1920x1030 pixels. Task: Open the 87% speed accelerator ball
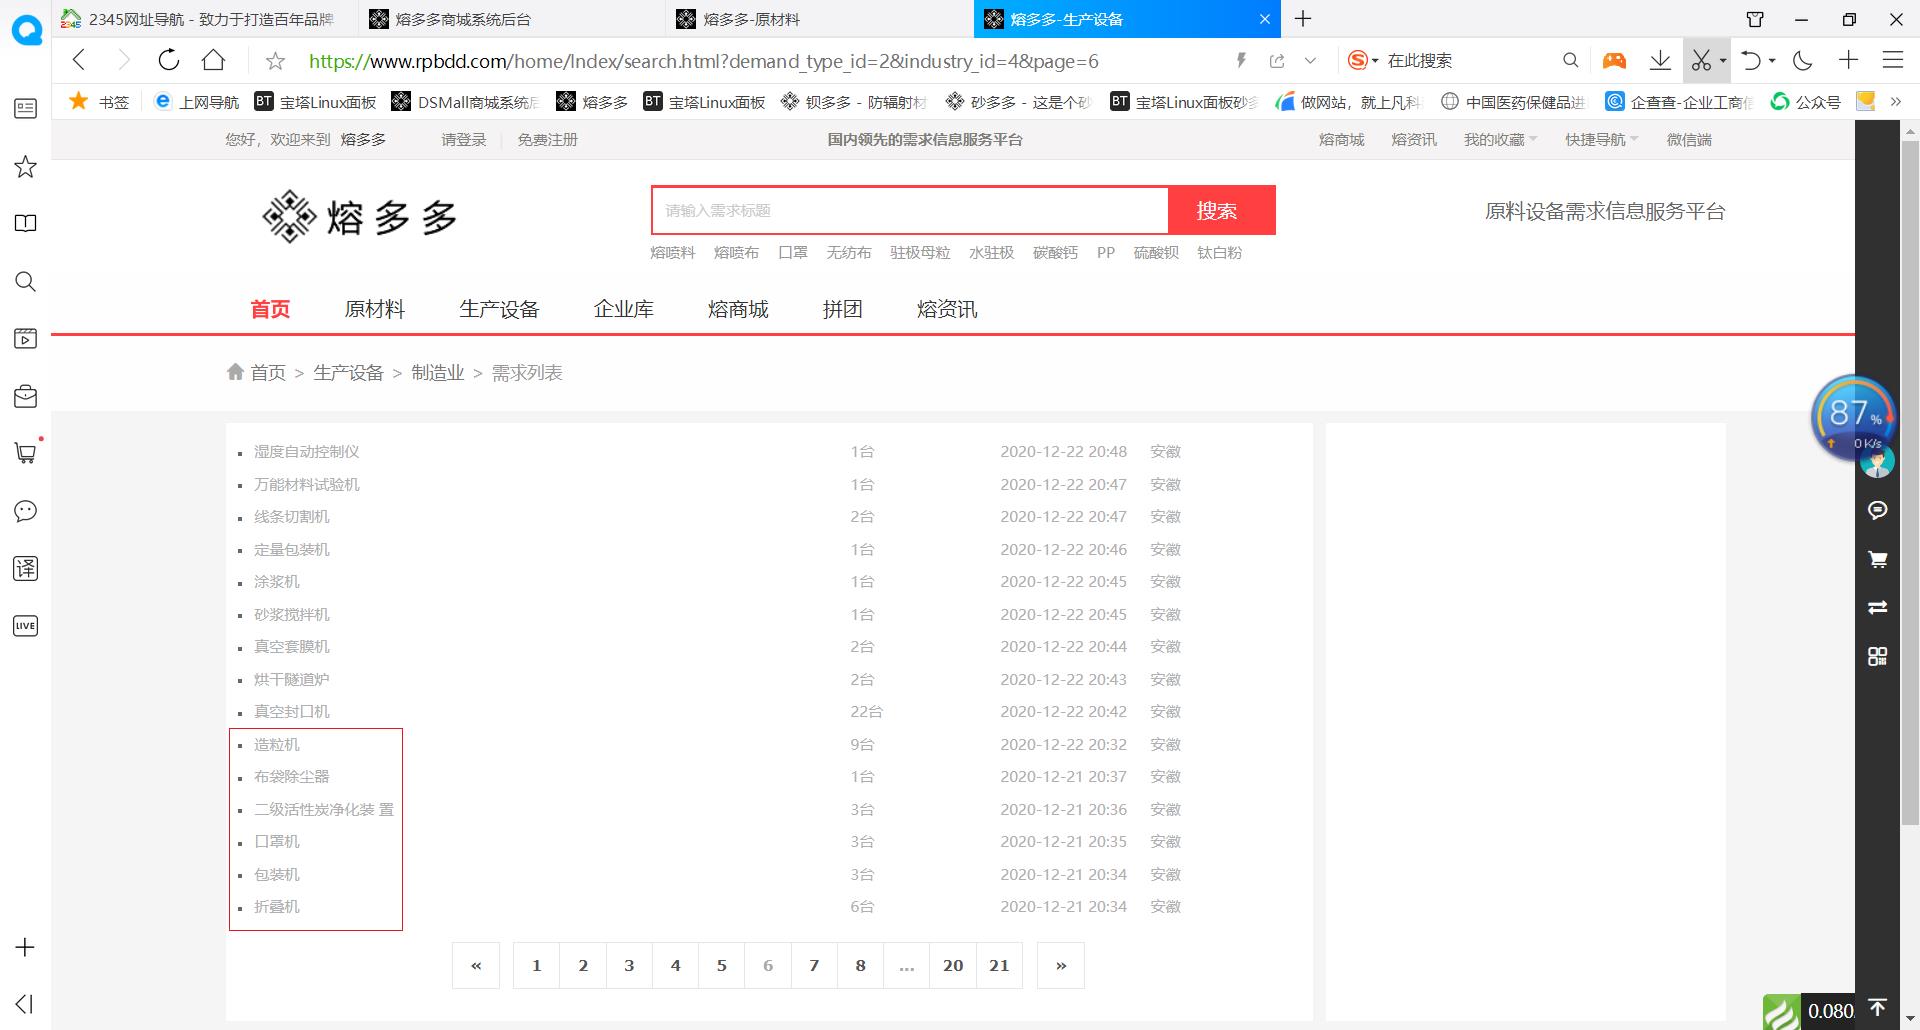pos(1853,416)
